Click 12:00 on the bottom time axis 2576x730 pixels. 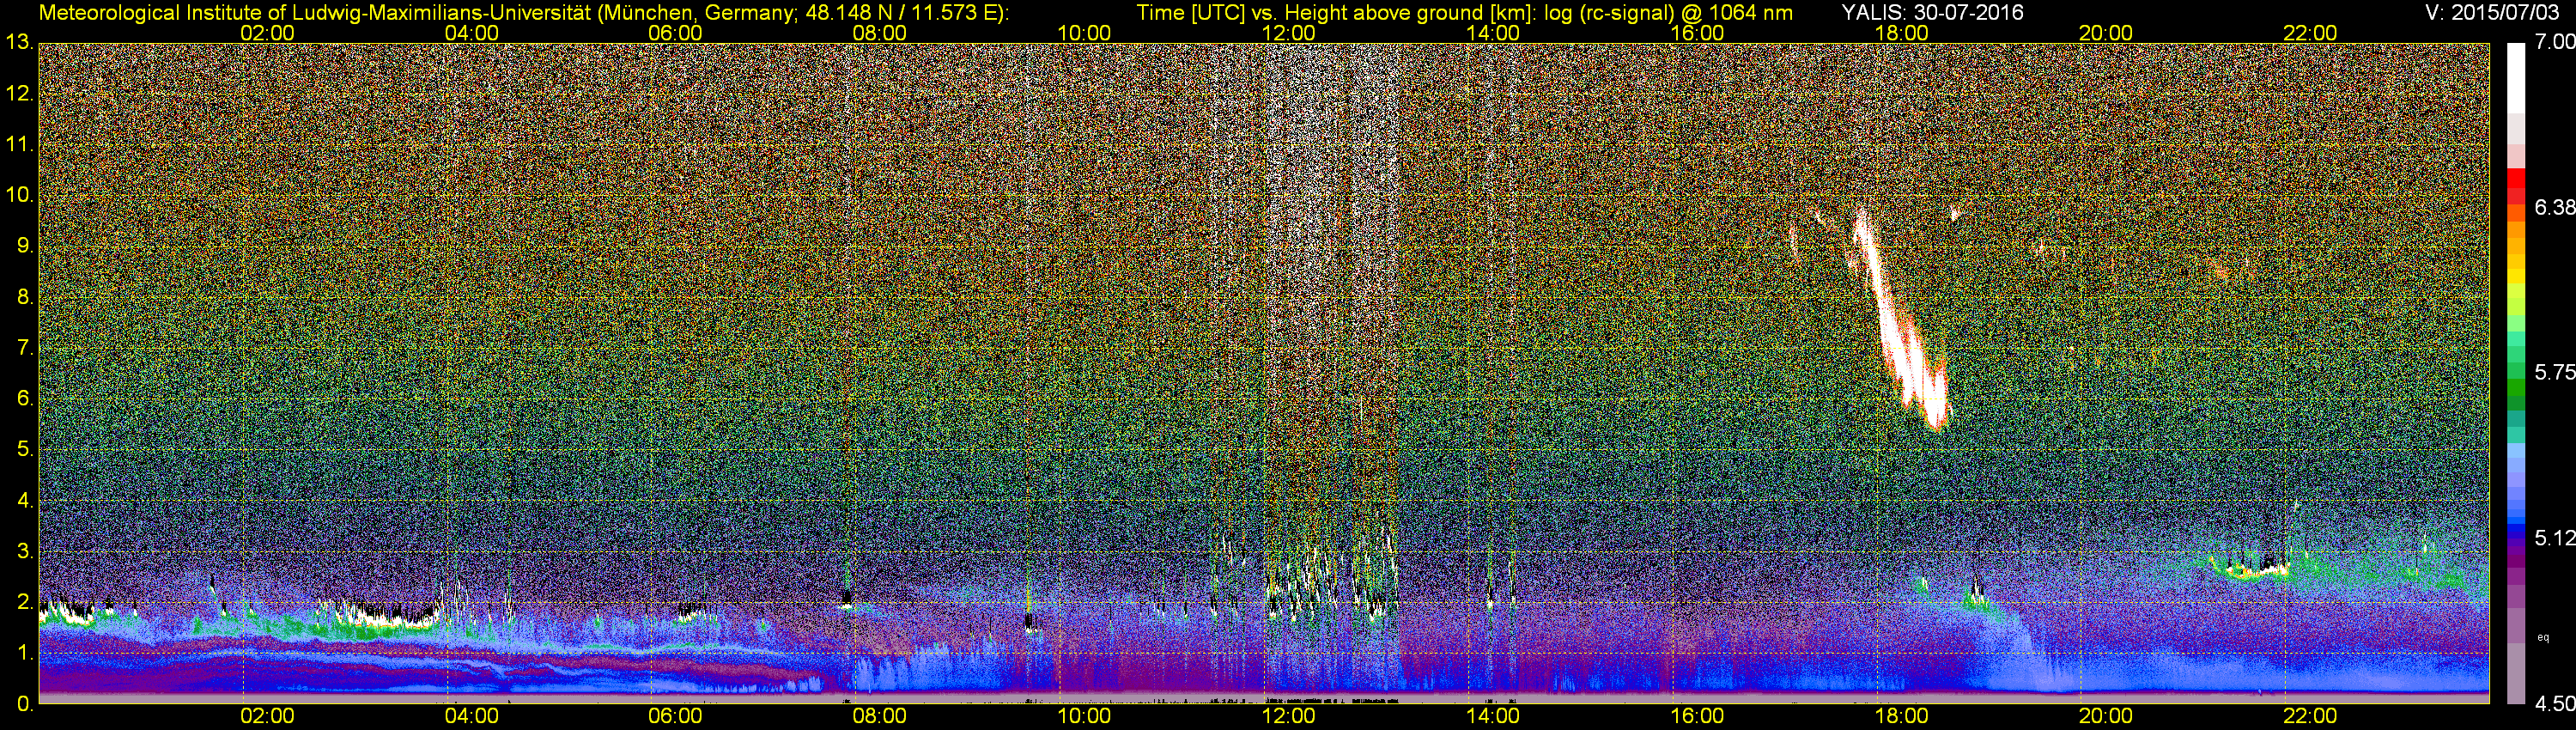point(1289,717)
